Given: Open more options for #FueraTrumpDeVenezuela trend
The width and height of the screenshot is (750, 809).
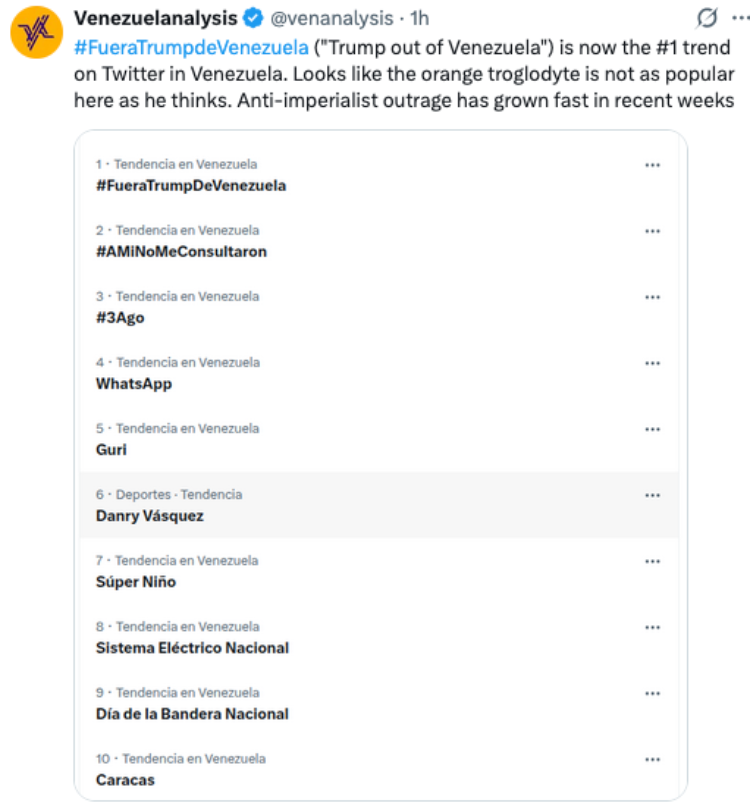Looking at the screenshot, I should coord(653,165).
